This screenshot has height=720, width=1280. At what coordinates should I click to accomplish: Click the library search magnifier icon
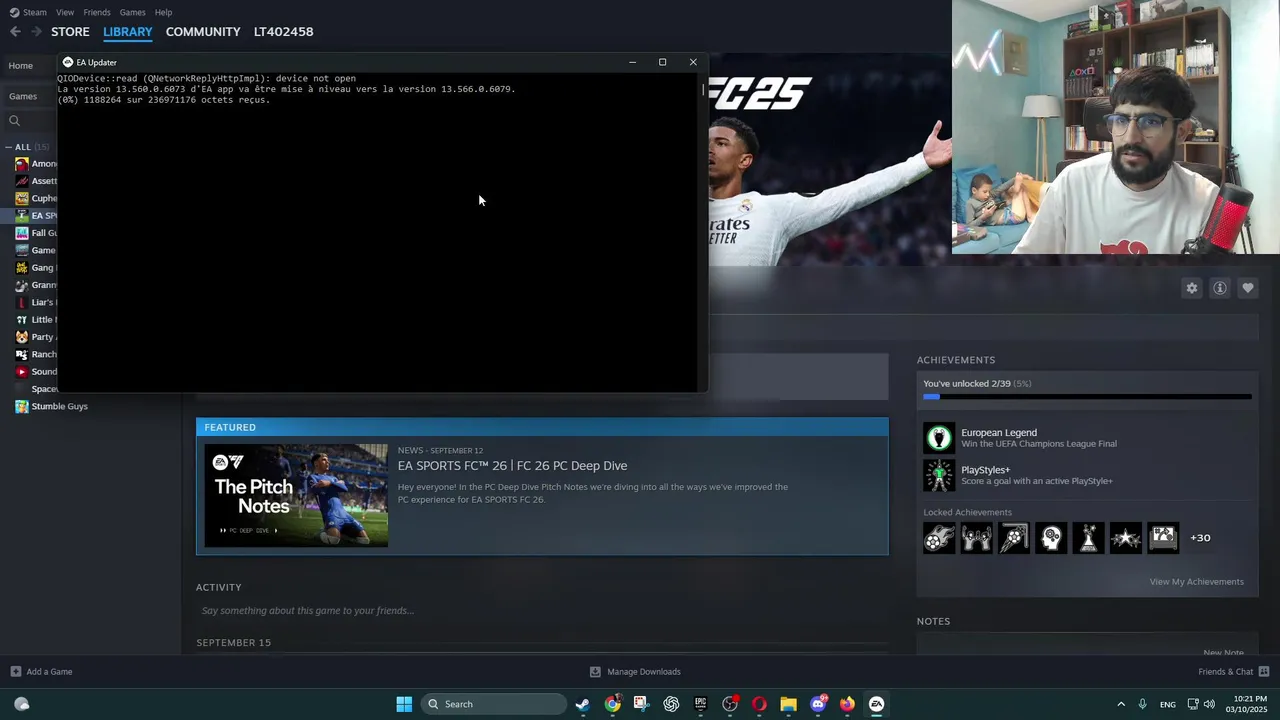coord(14,121)
